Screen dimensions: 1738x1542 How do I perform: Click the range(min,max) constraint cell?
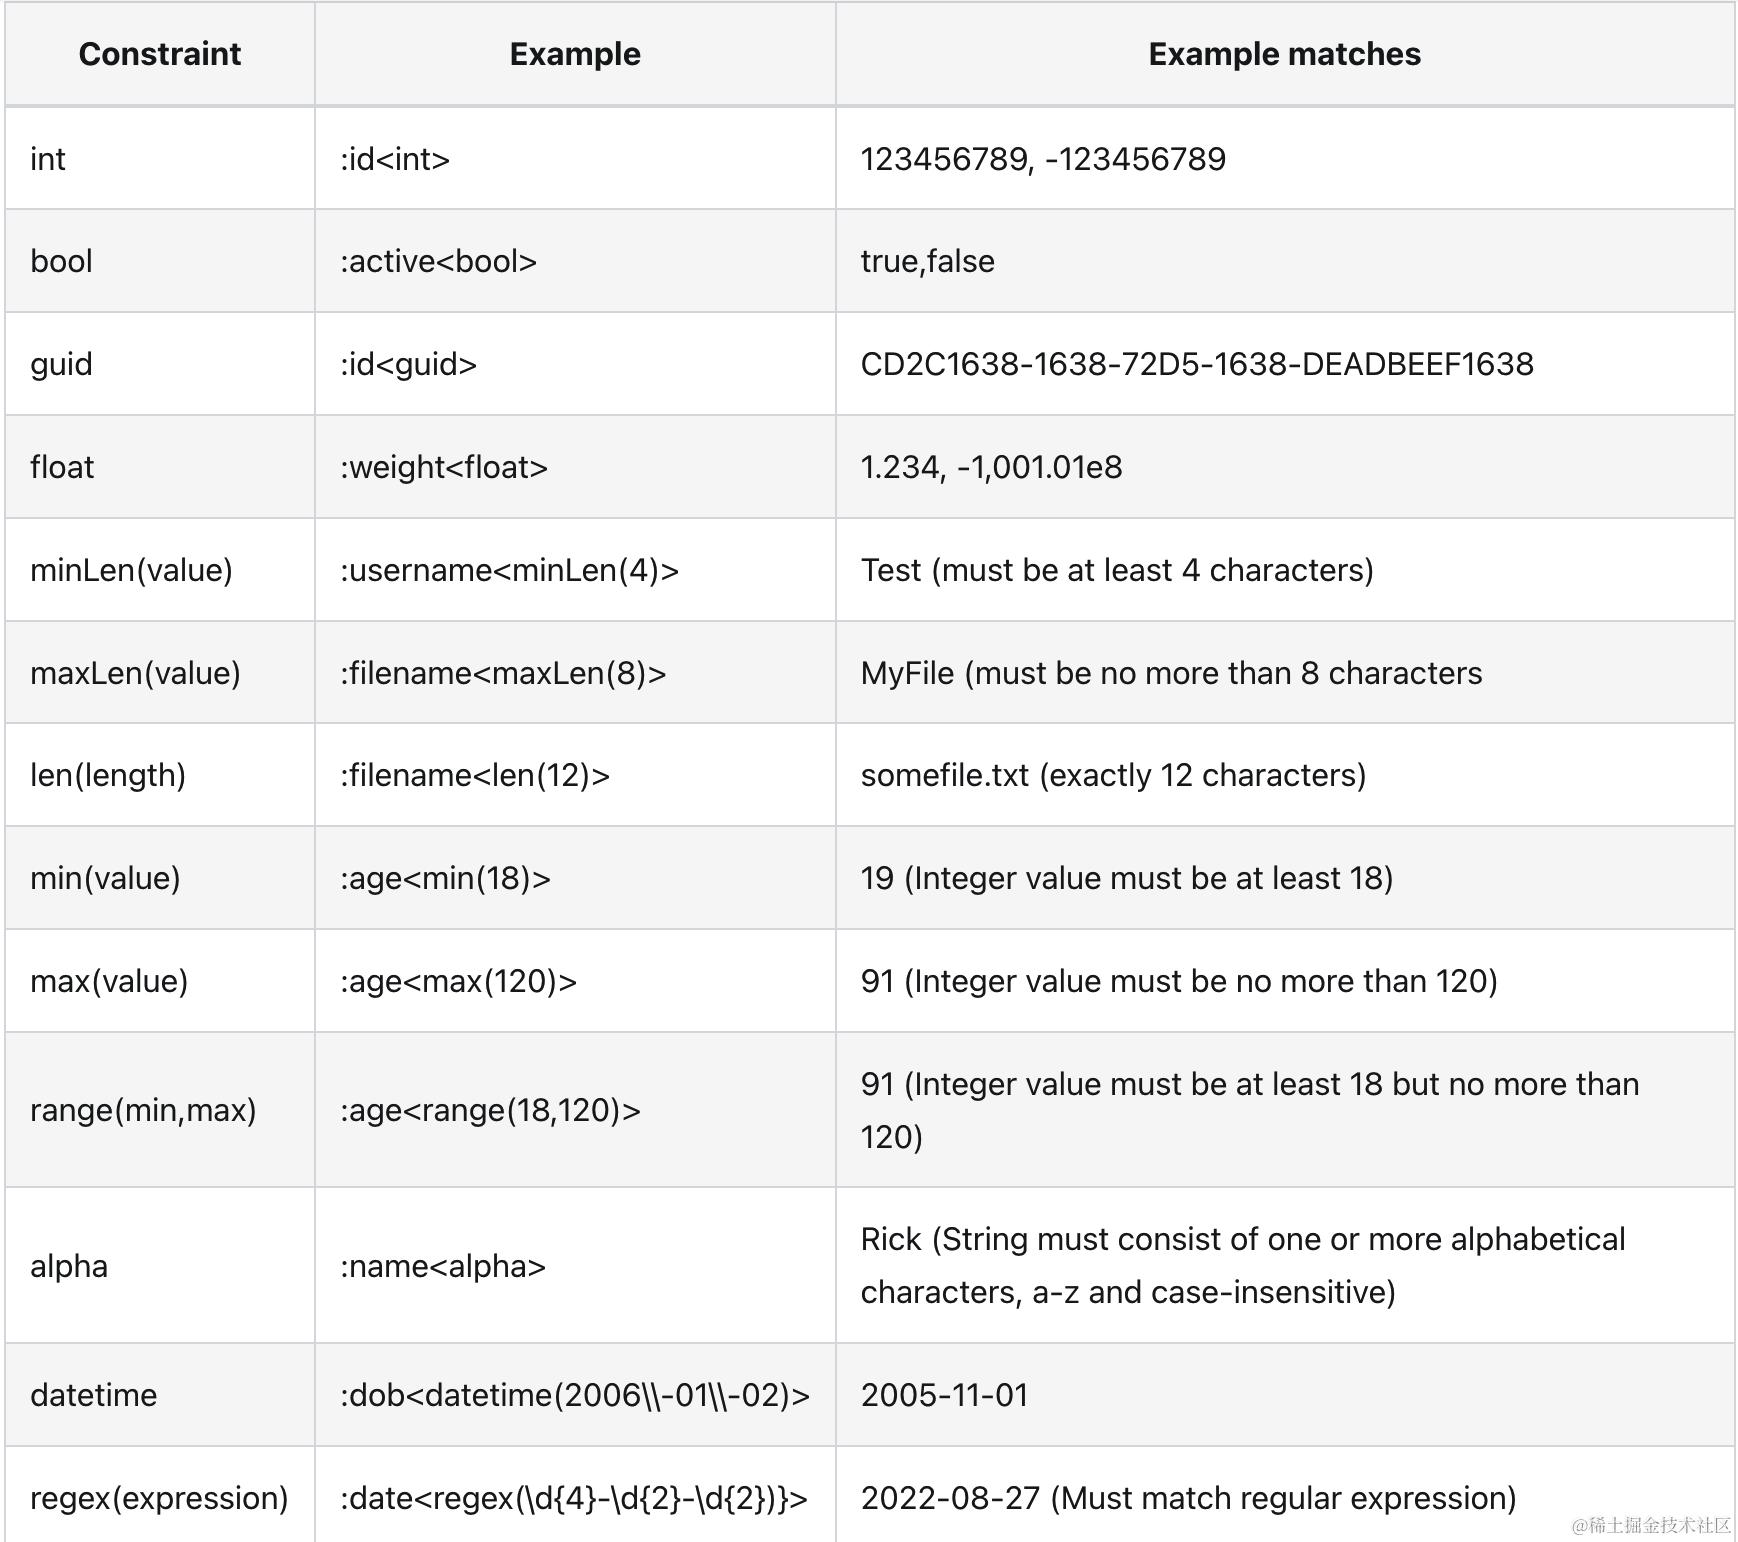point(143,1110)
